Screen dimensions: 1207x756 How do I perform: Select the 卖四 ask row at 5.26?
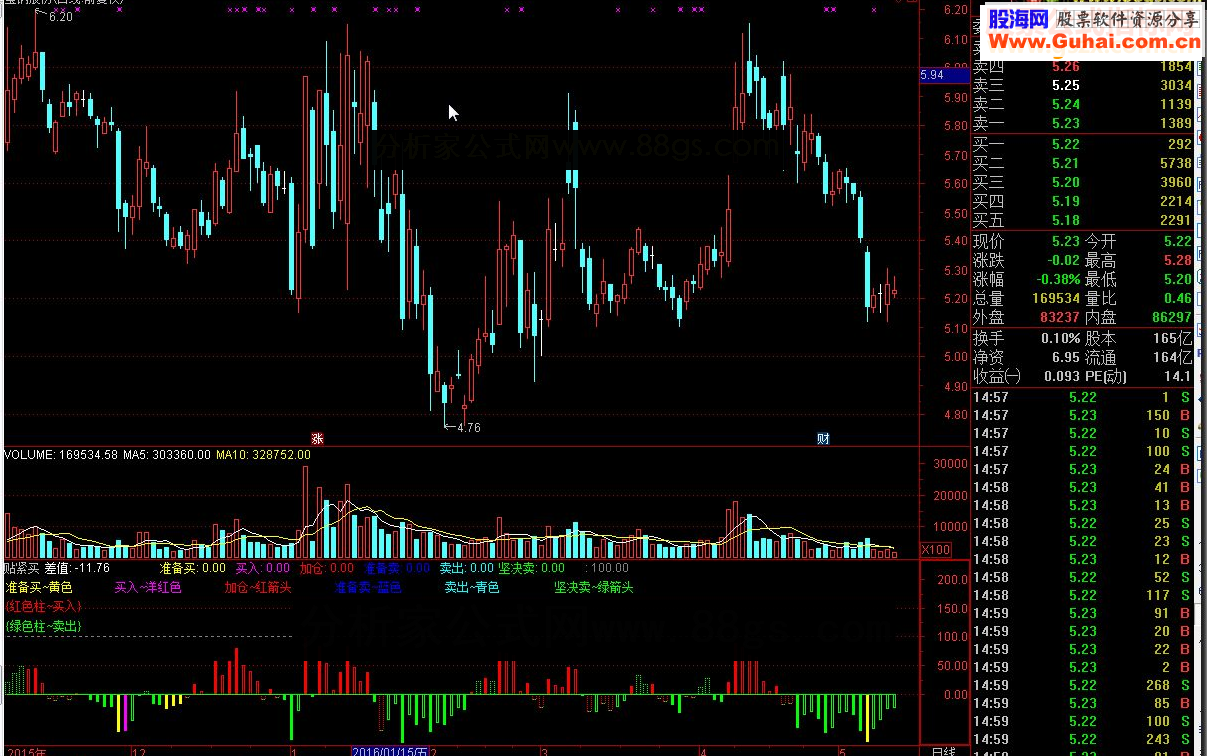tap(1083, 67)
